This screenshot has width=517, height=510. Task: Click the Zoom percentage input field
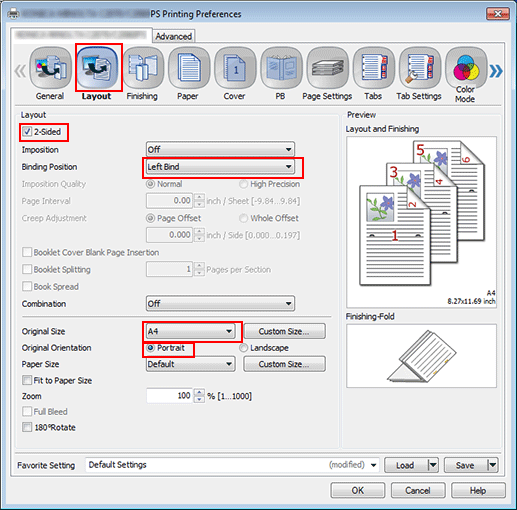point(169,396)
